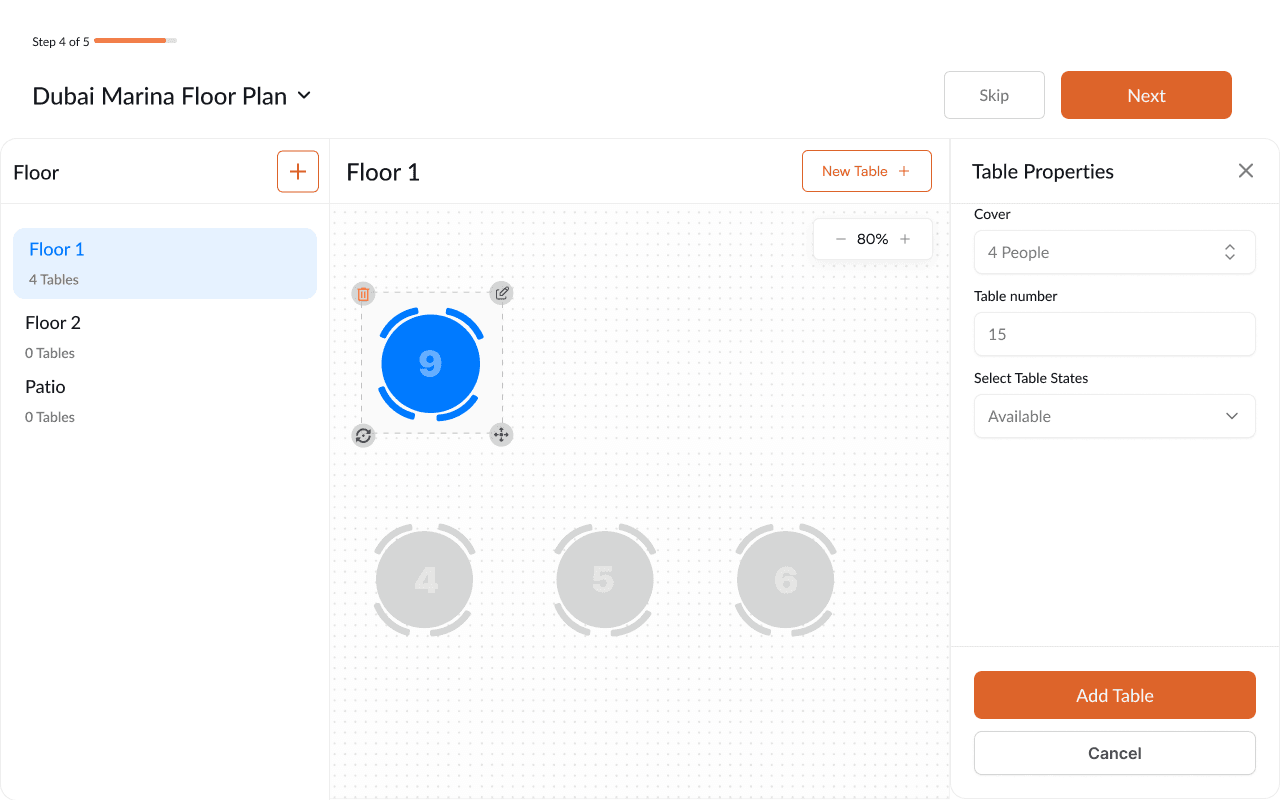The height and width of the screenshot is (800, 1280).
Task: Select the move handle icon on table 9
Action: (501, 435)
